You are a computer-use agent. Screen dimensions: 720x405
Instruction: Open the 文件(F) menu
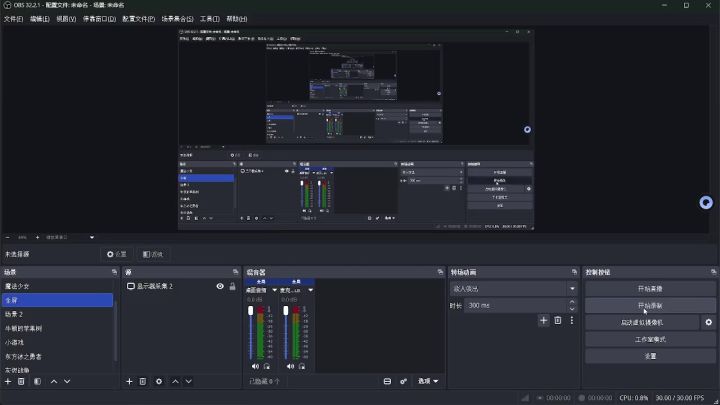[13, 19]
